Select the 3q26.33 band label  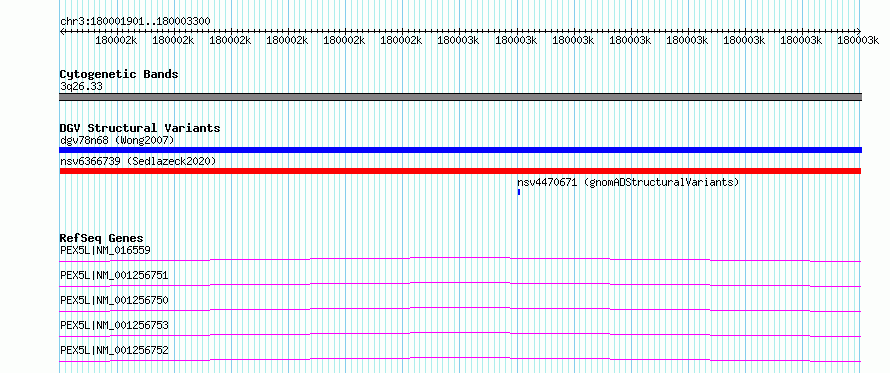point(81,86)
